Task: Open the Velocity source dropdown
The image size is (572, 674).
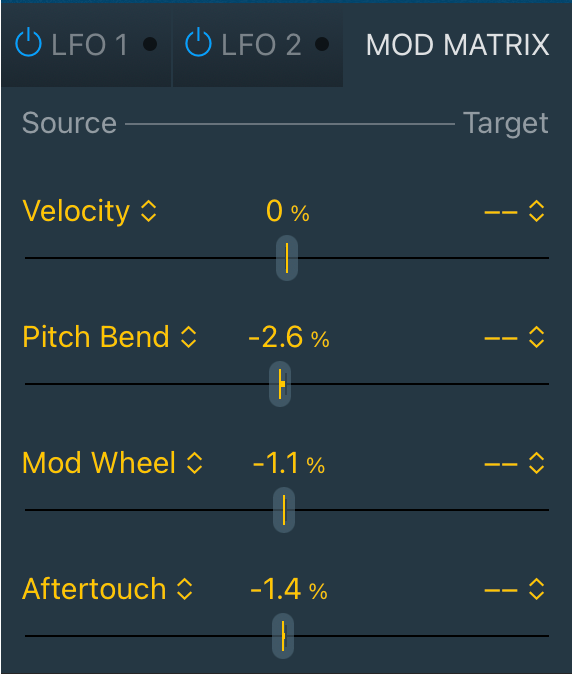Action: [x=89, y=211]
